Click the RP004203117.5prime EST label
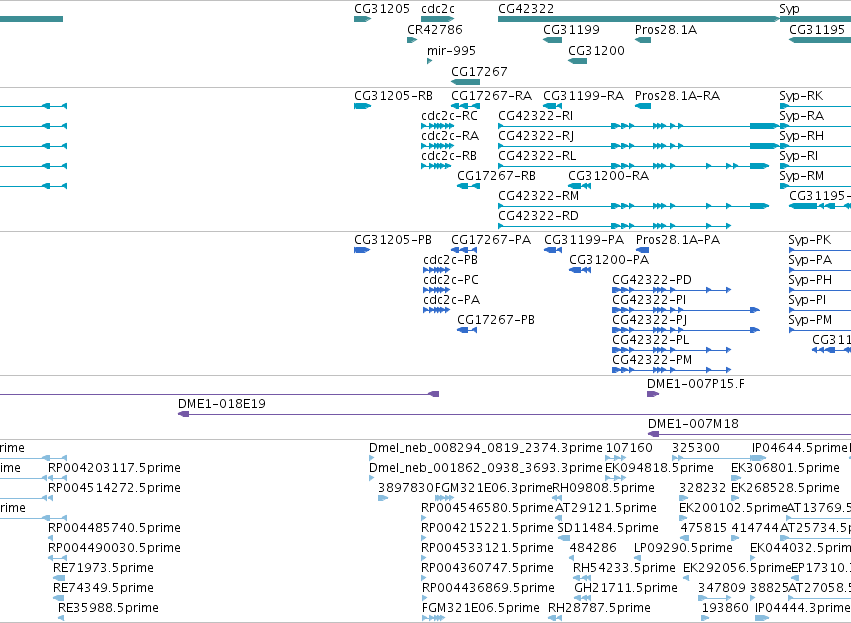The height and width of the screenshot is (623, 851). pyautogui.click(x=114, y=468)
